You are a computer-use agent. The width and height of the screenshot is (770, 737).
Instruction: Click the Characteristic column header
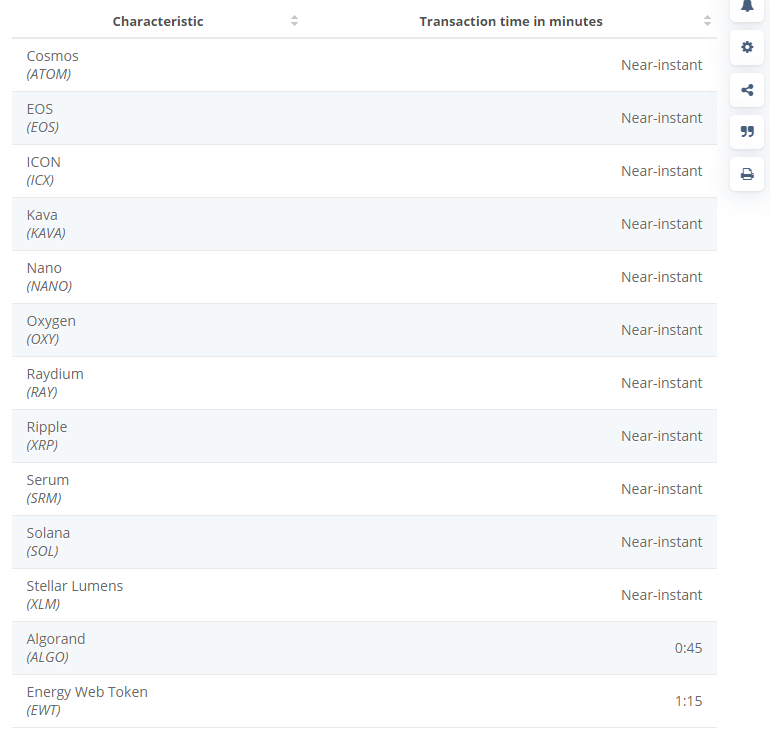[158, 22]
